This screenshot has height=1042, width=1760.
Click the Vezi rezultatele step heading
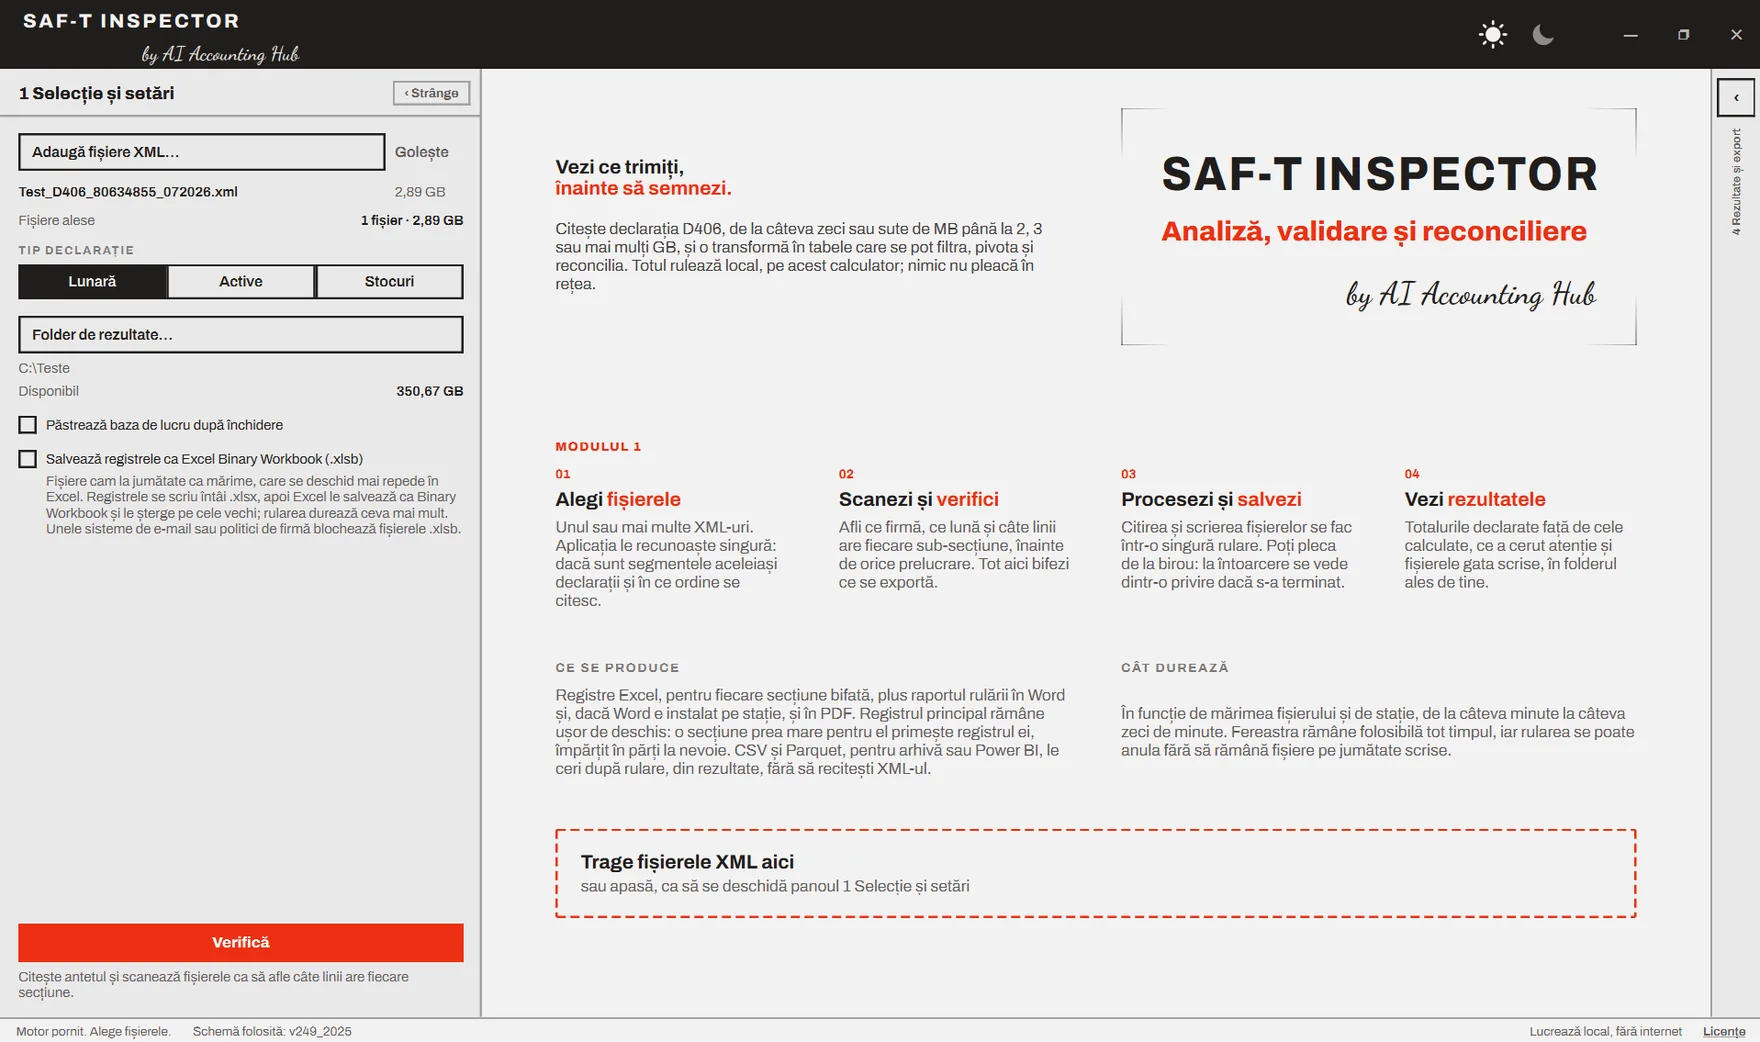tap(1475, 499)
